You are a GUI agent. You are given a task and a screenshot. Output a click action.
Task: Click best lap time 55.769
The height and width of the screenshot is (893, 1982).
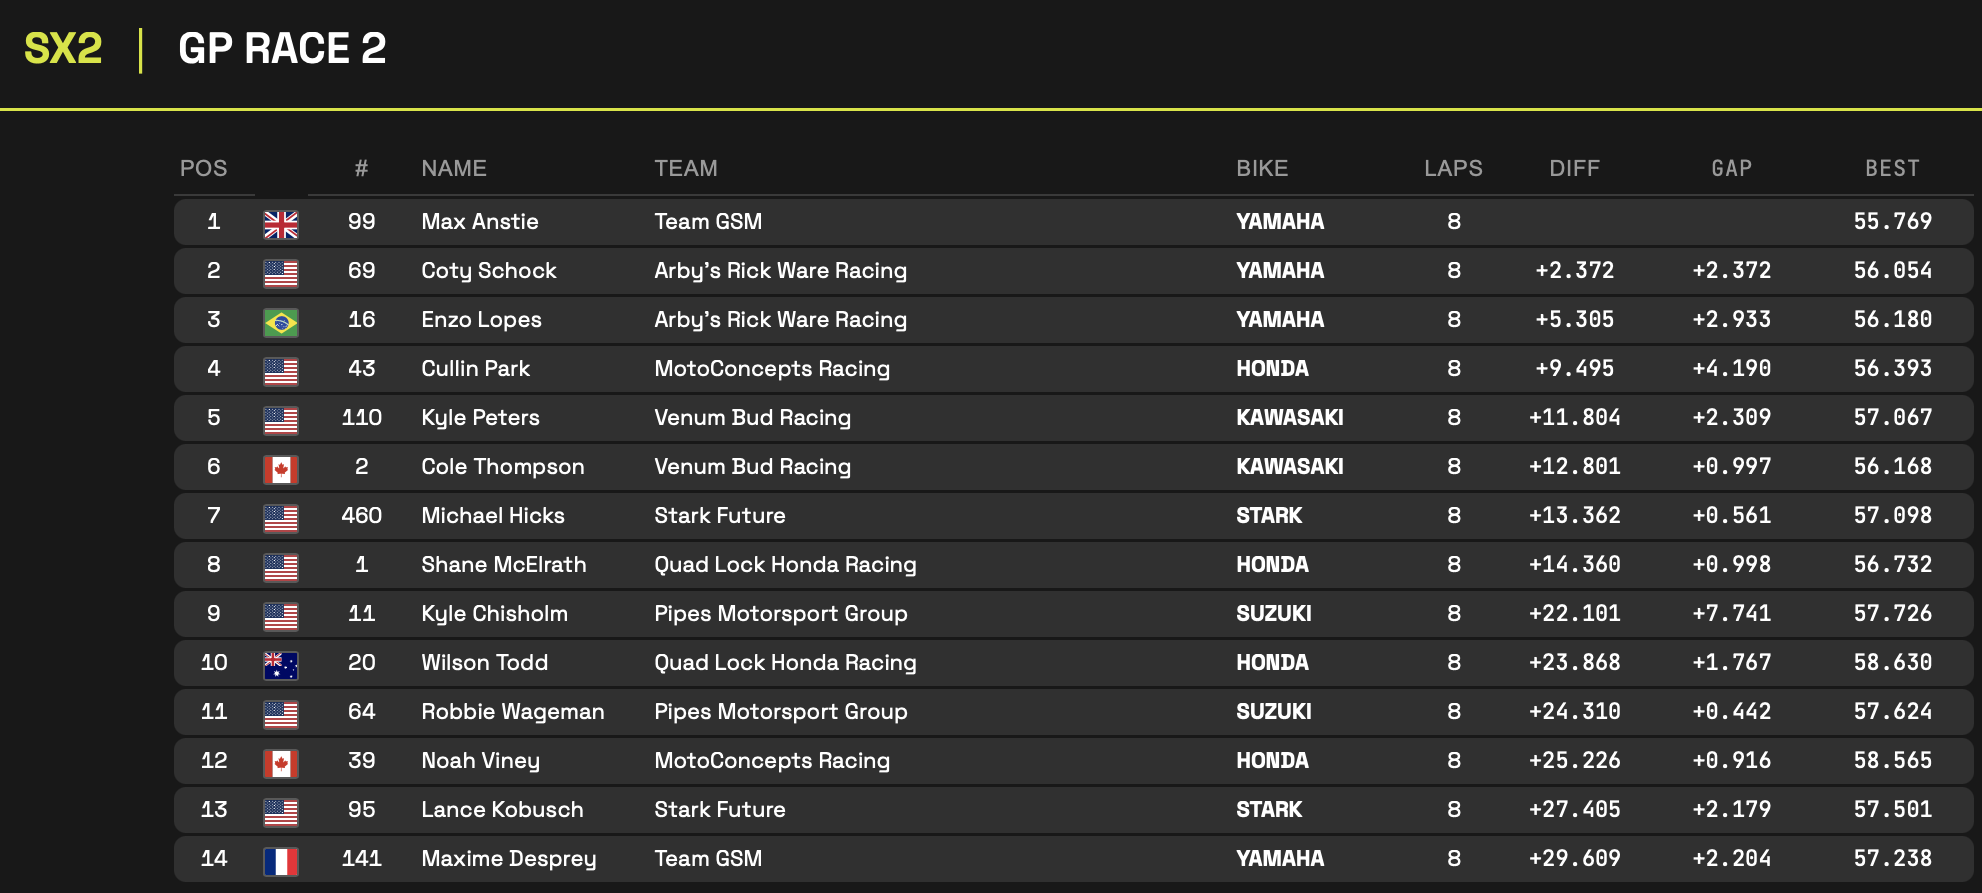pos(1892,222)
